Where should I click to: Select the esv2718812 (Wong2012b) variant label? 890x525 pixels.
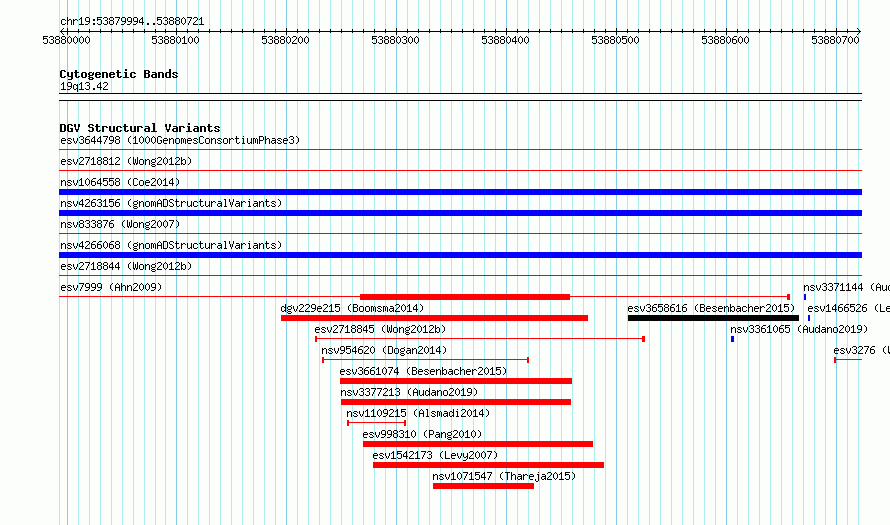click(x=126, y=161)
